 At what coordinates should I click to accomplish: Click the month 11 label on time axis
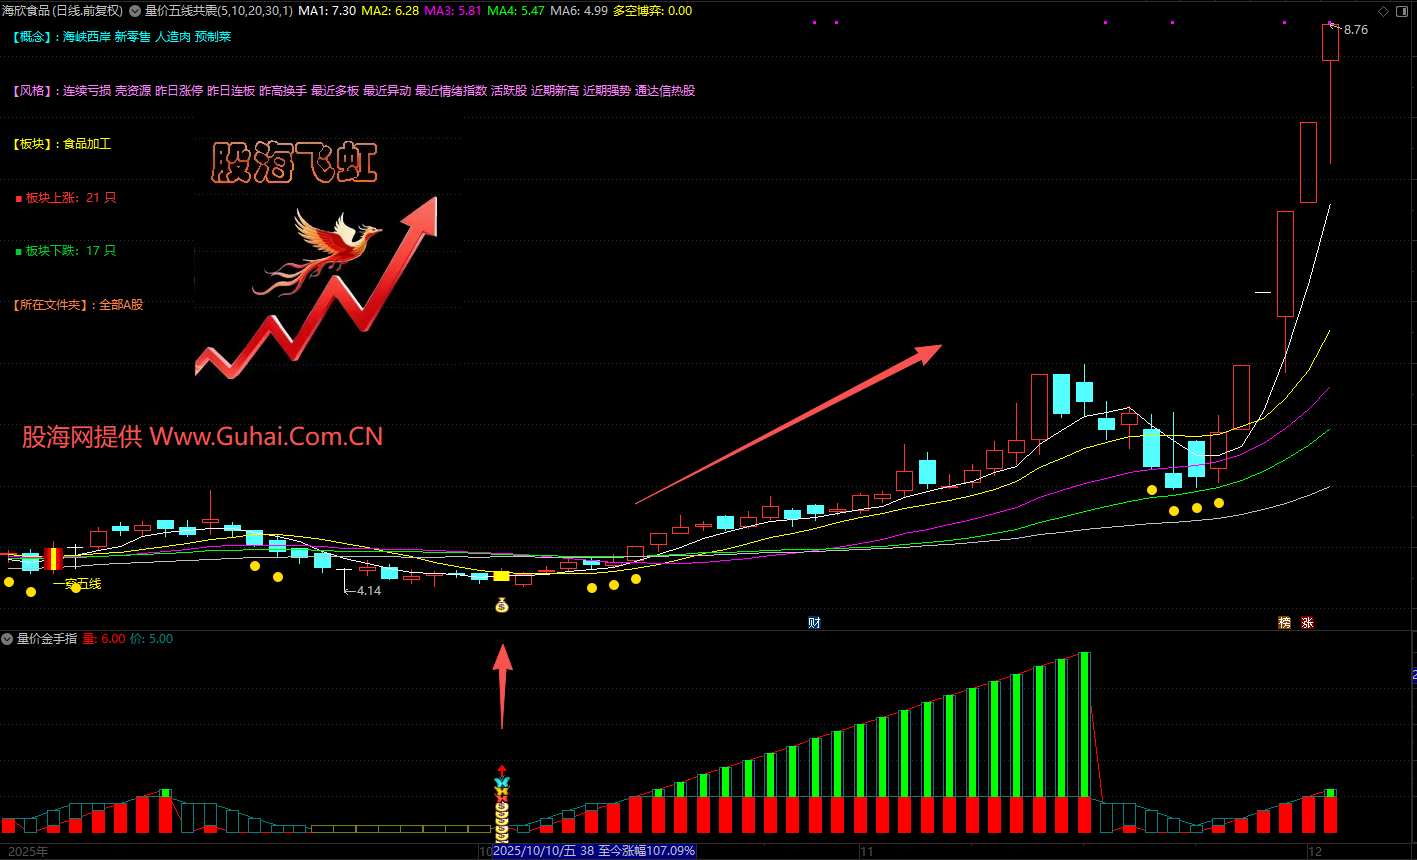[x=866, y=851]
